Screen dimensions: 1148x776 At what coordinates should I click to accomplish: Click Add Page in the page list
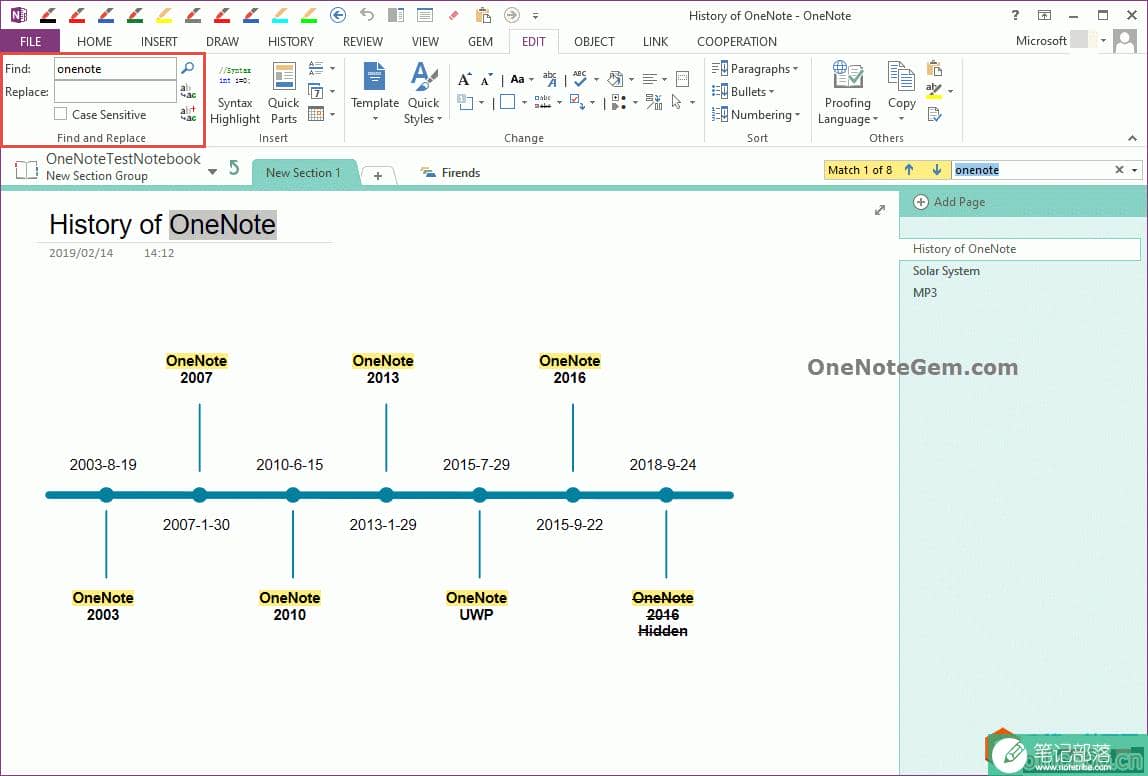[x=949, y=202]
